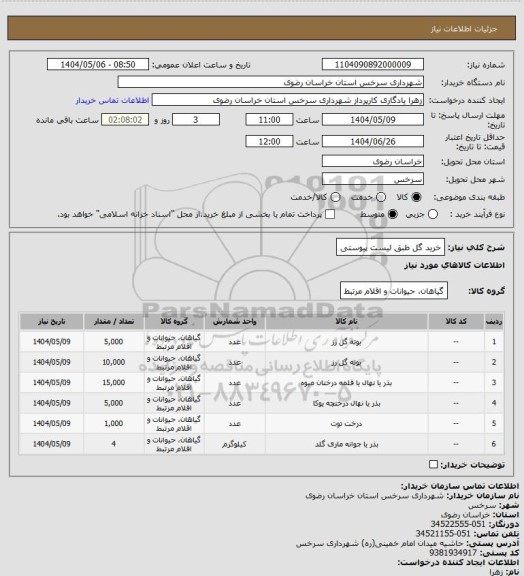The image size is (524, 576).
Task: Open the buyer contact information link
Action: tap(112, 100)
